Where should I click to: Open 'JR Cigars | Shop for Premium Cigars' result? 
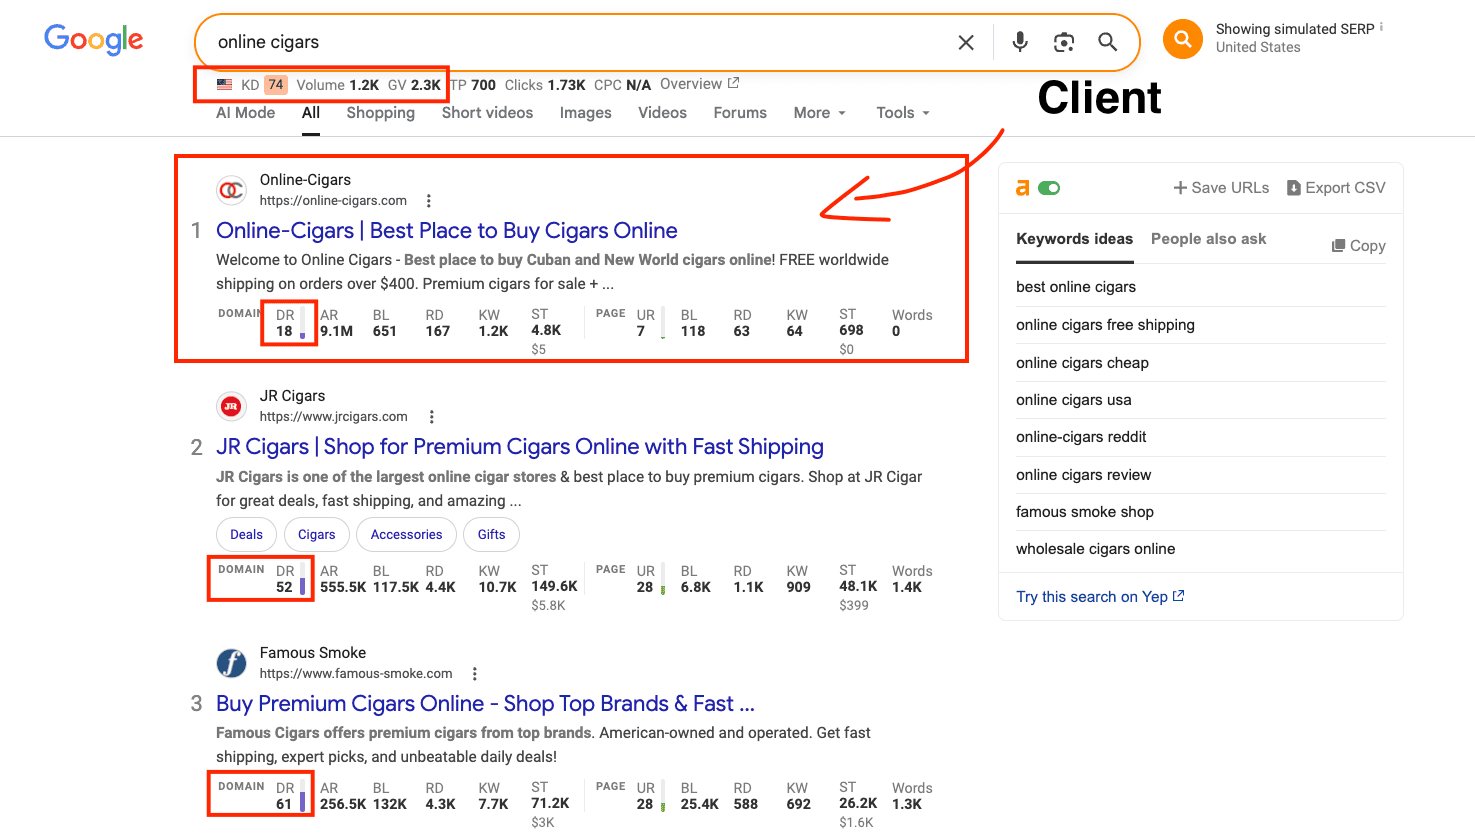coord(520,447)
